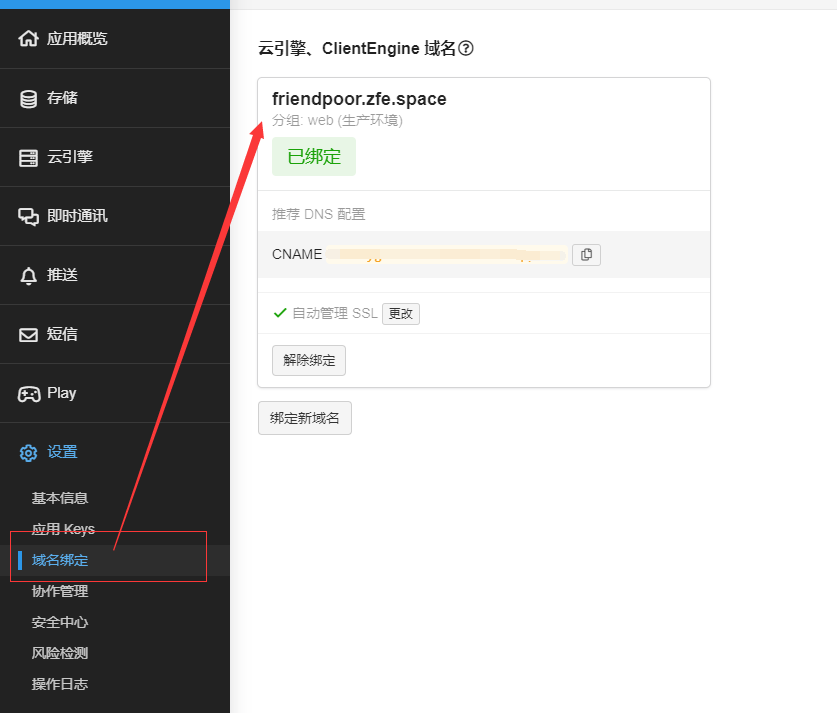Click the green checkmark beside 自动管理 SSL
The width and height of the screenshot is (837, 713).
280,313
